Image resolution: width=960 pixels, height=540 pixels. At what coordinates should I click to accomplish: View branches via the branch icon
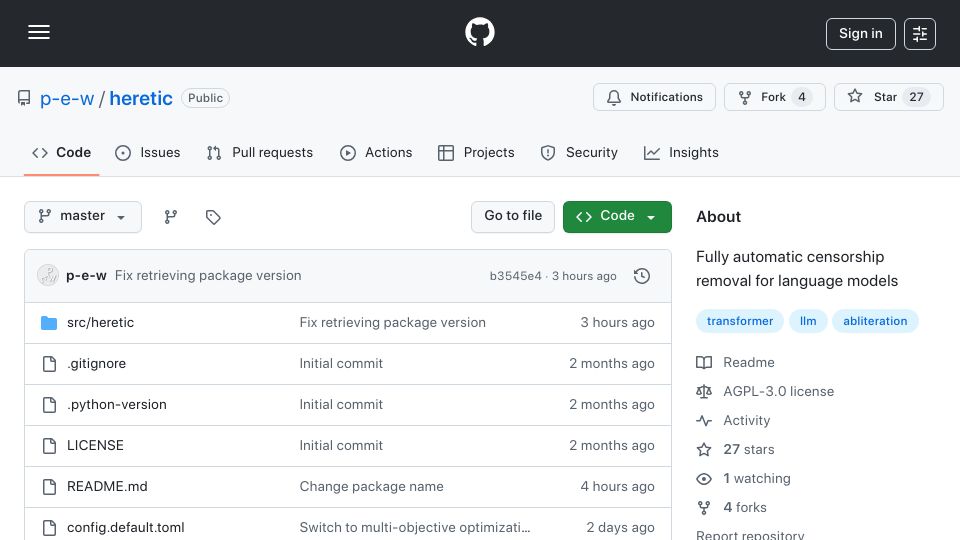pyautogui.click(x=171, y=217)
